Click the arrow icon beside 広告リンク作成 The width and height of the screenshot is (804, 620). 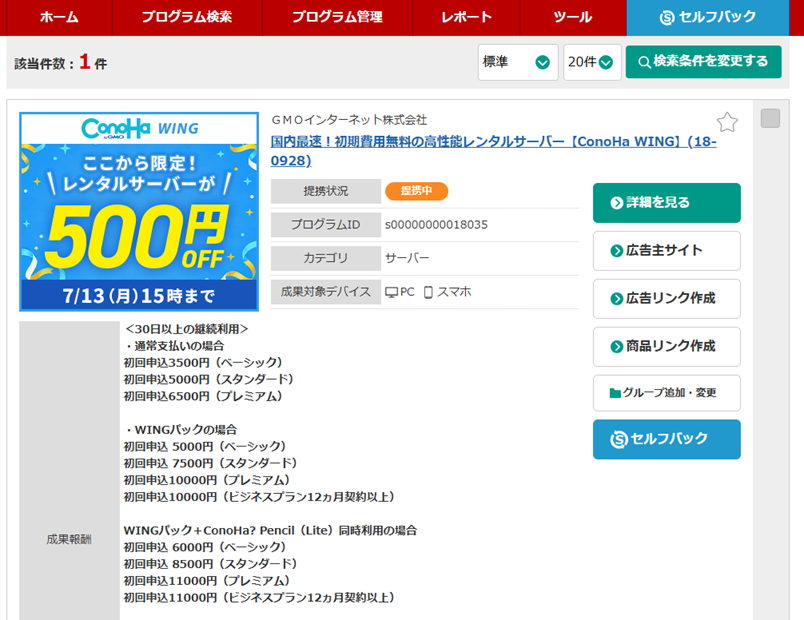click(x=616, y=299)
